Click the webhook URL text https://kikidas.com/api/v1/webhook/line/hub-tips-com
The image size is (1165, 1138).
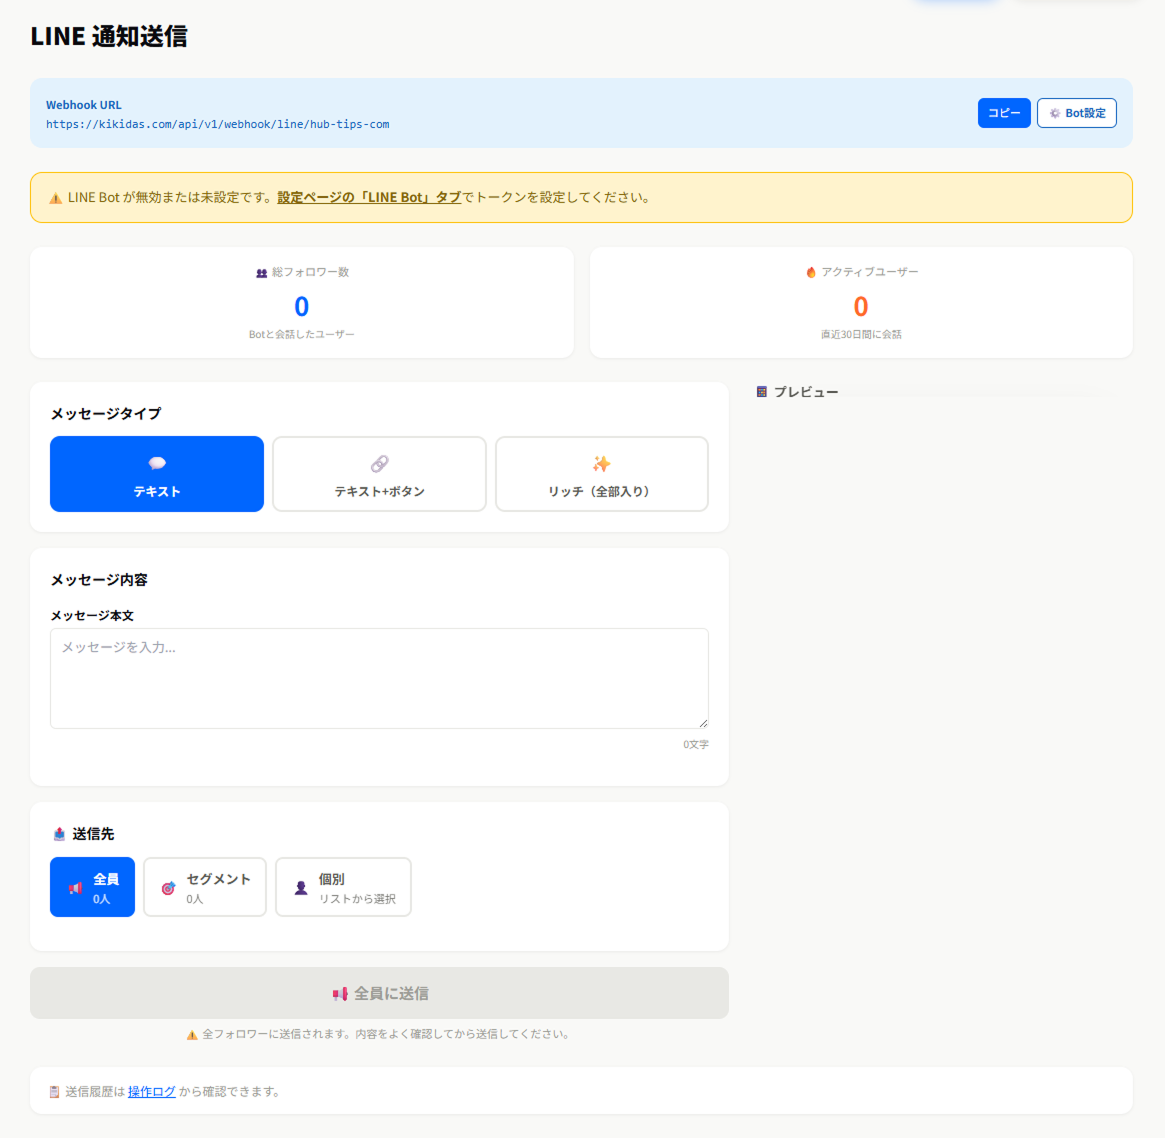218,124
